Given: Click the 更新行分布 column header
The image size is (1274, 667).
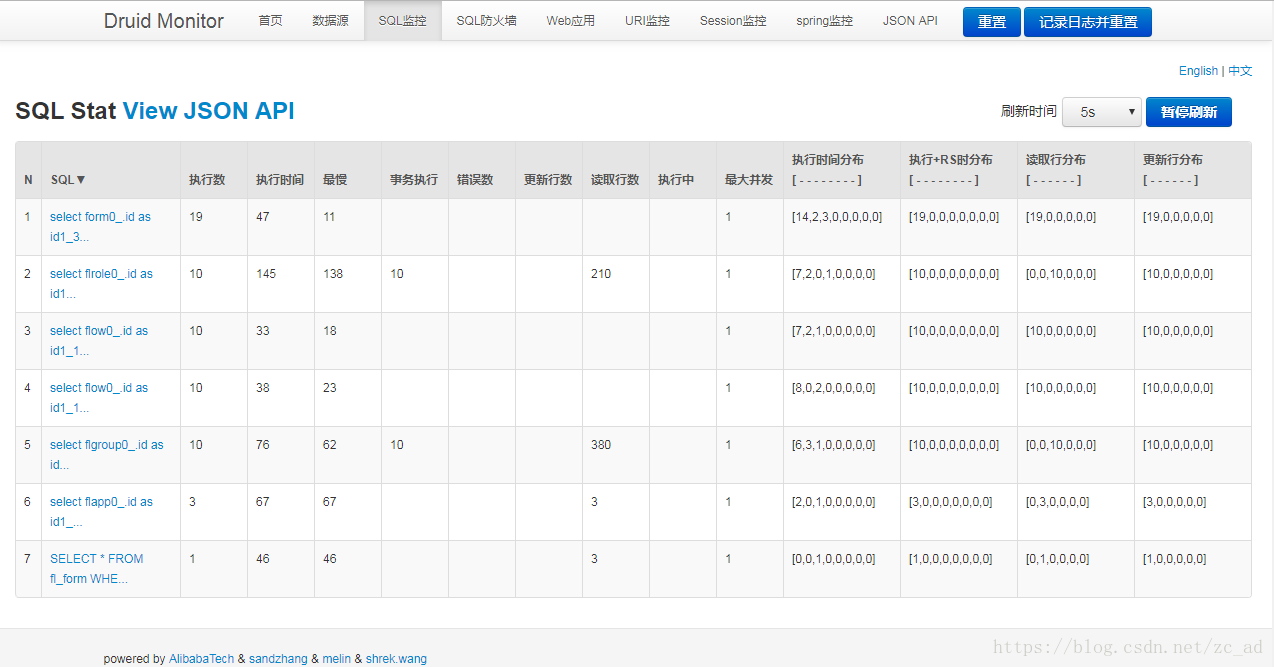Looking at the screenshot, I should [x=1173, y=160].
